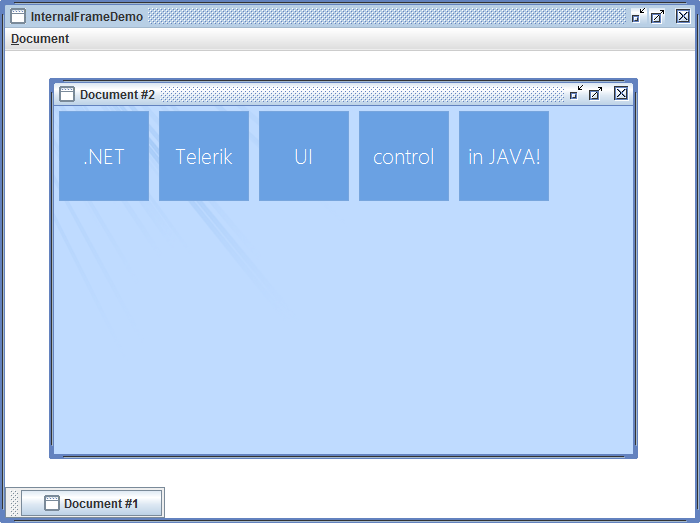Open the Document menu
Viewport: 700px width, 523px height.
click(x=40, y=39)
